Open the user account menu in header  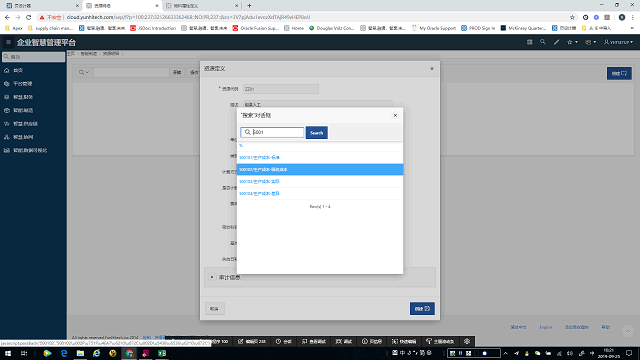point(618,42)
